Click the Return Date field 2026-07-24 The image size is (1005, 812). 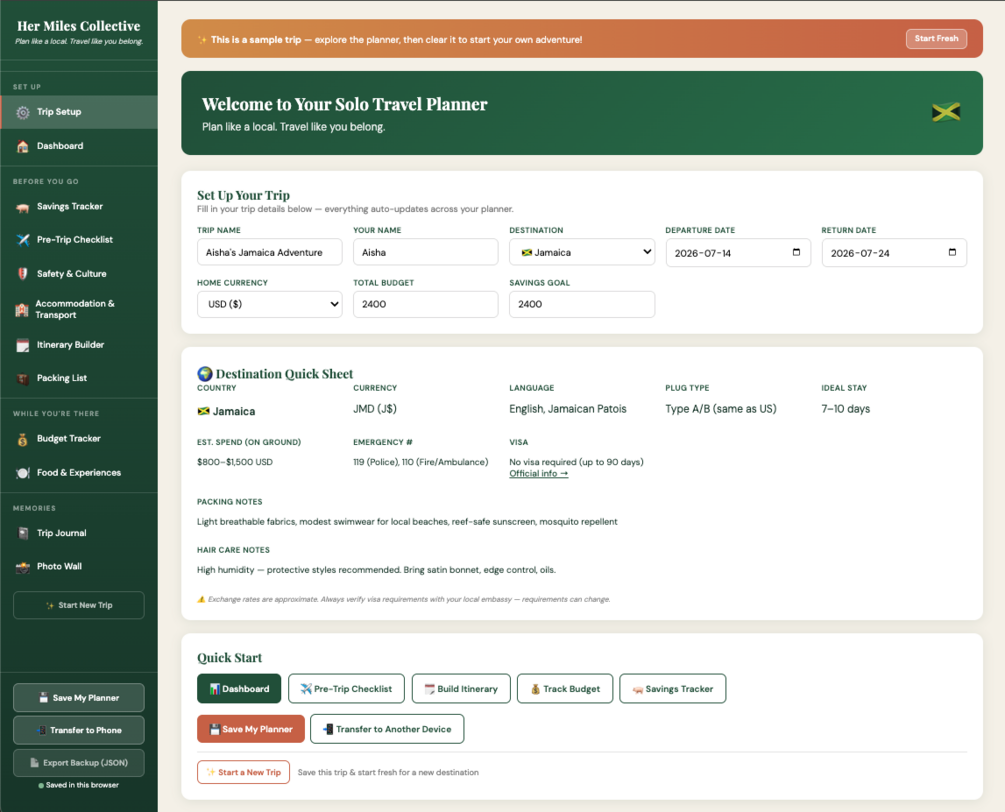point(894,253)
